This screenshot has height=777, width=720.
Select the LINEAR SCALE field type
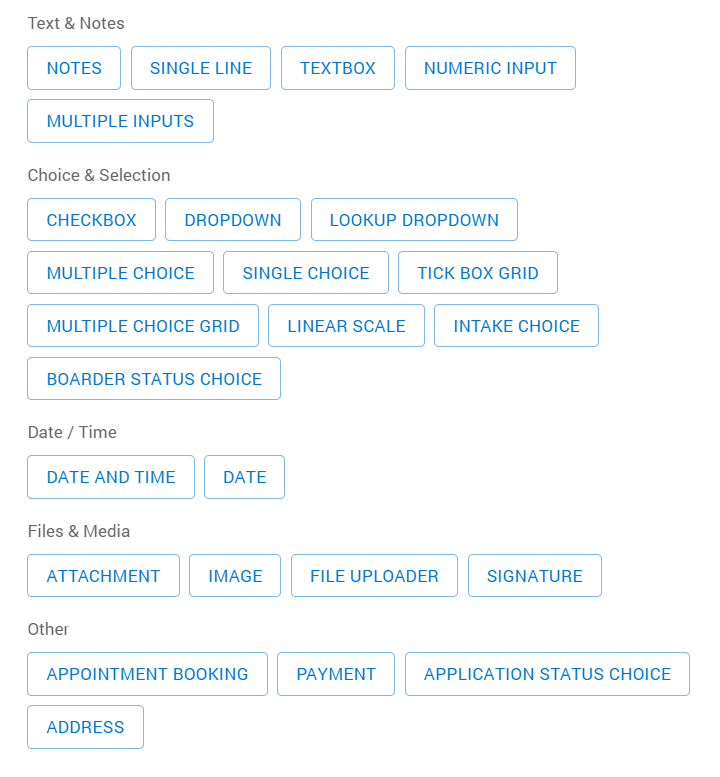(346, 326)
